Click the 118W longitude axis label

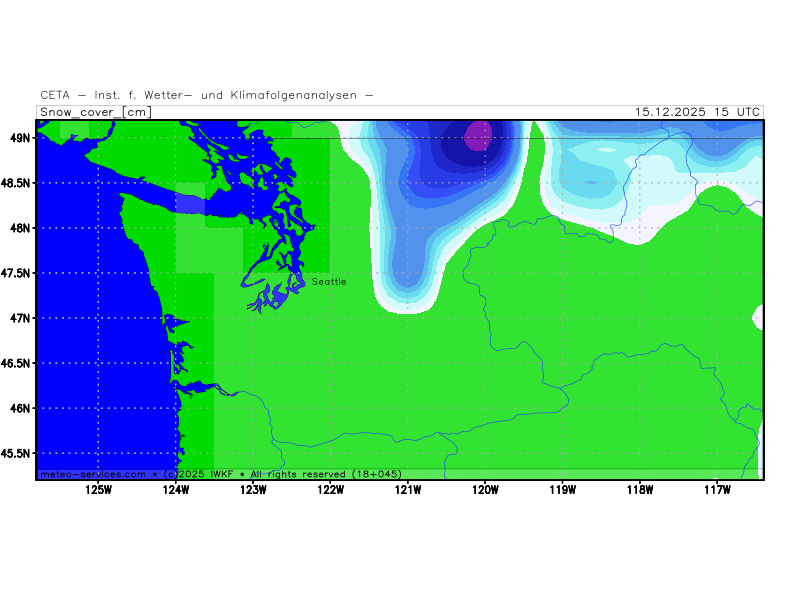[640, 489]
